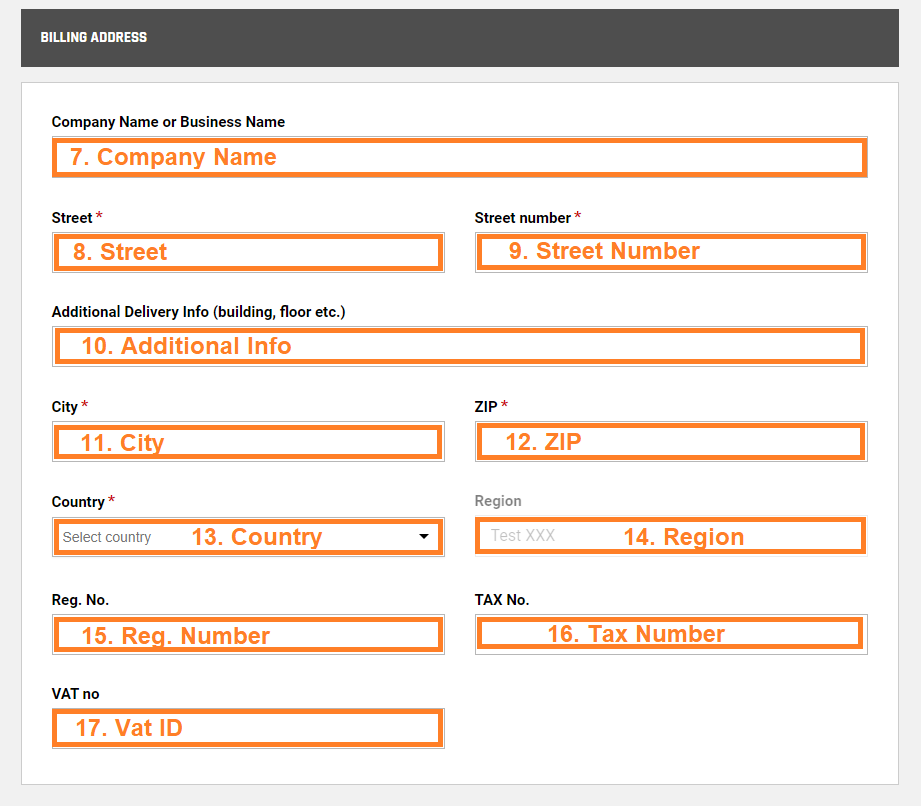Click the 'Reg. No.' label text
921x806 pixels.
tap(80, 600)
